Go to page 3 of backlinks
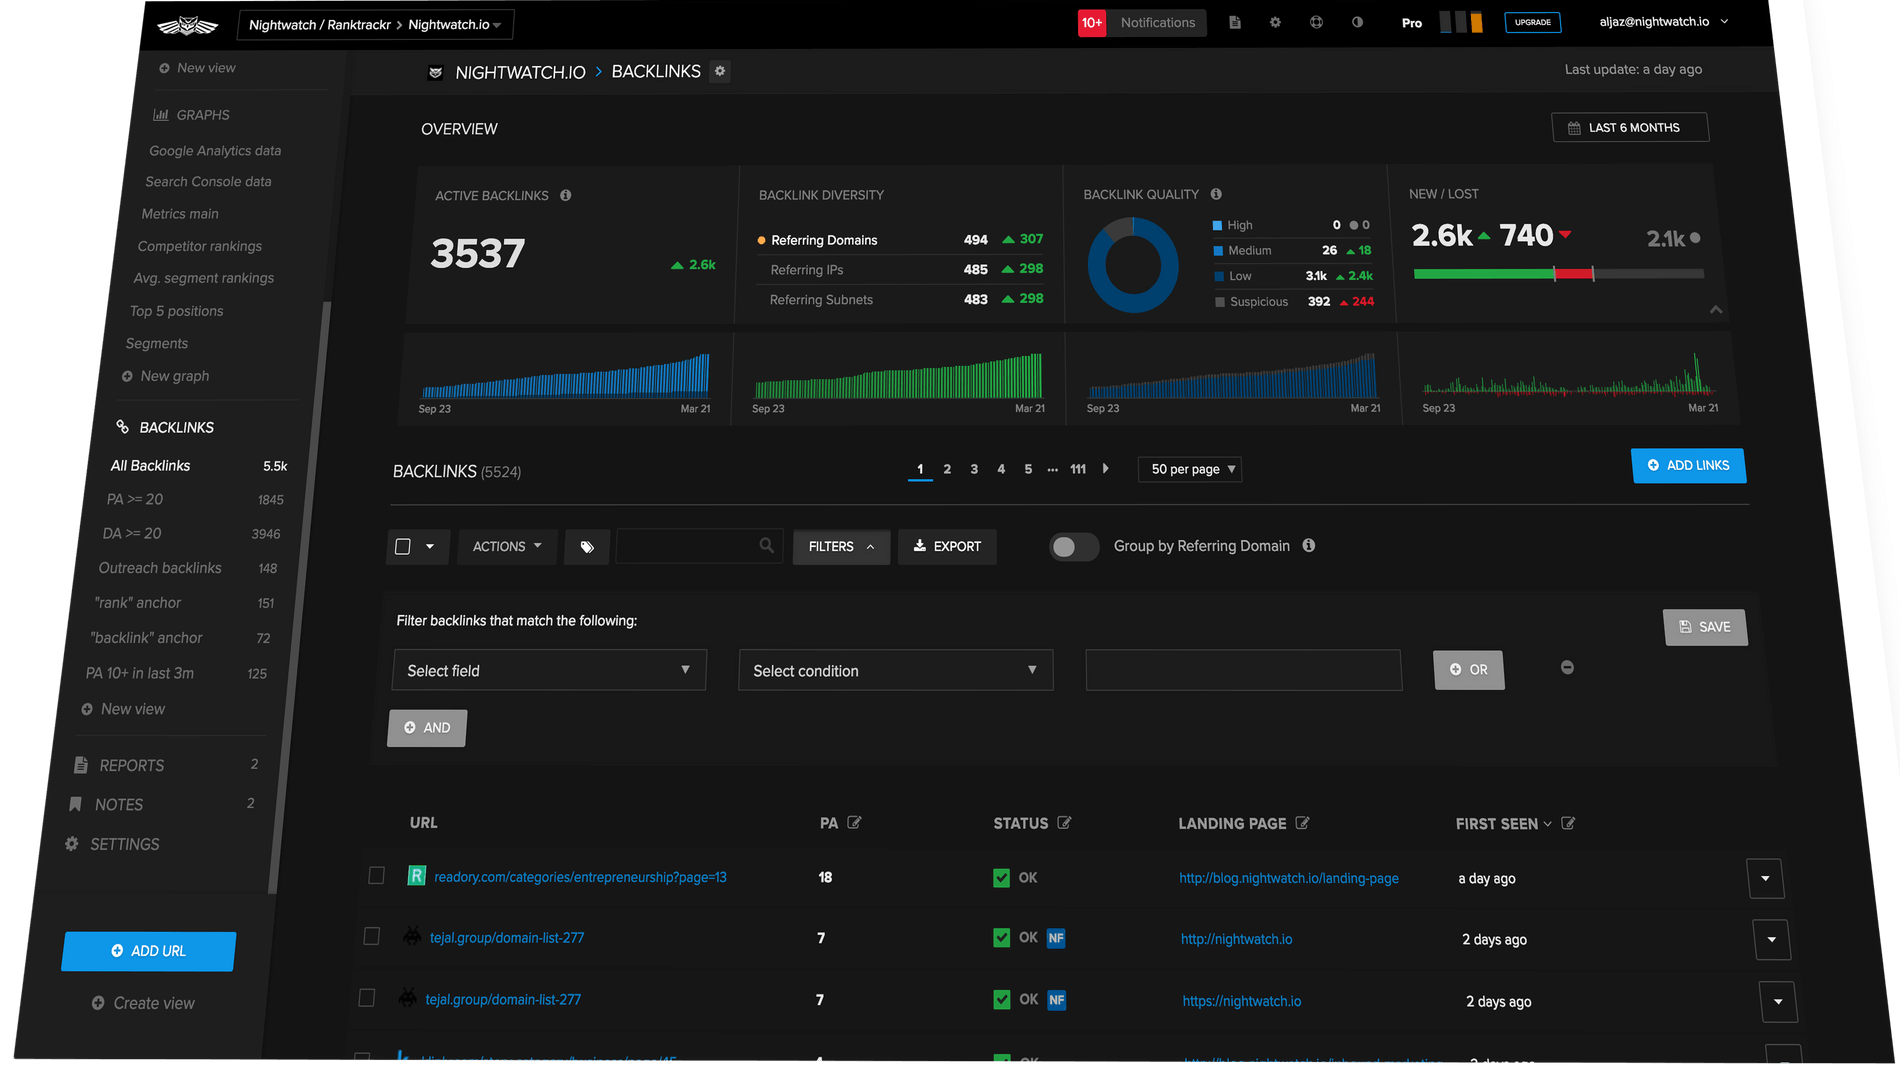Screen dimensions: 1900x1065 coord(974,469)
